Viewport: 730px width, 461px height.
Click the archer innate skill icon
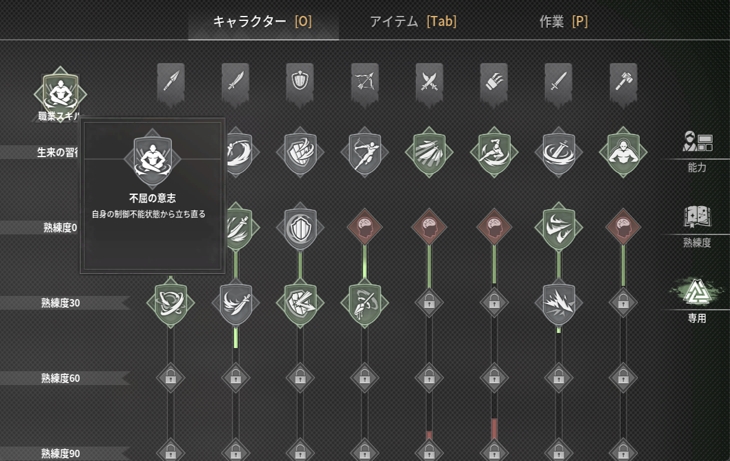pos(365,152)
